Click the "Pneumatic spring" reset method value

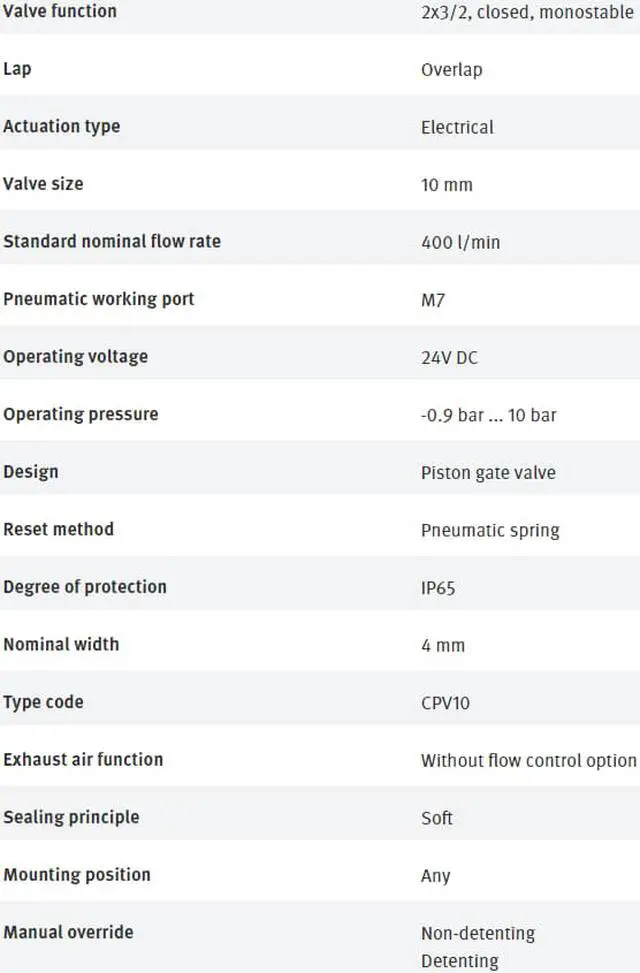(x=490, y=530)
